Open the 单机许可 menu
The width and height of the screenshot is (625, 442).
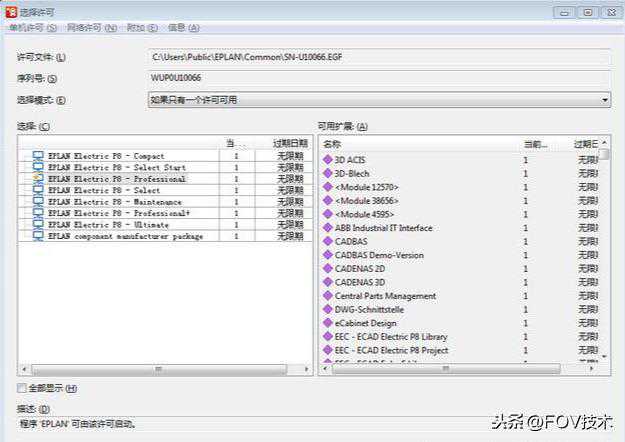pyautogui.click(x=32, y=28)
